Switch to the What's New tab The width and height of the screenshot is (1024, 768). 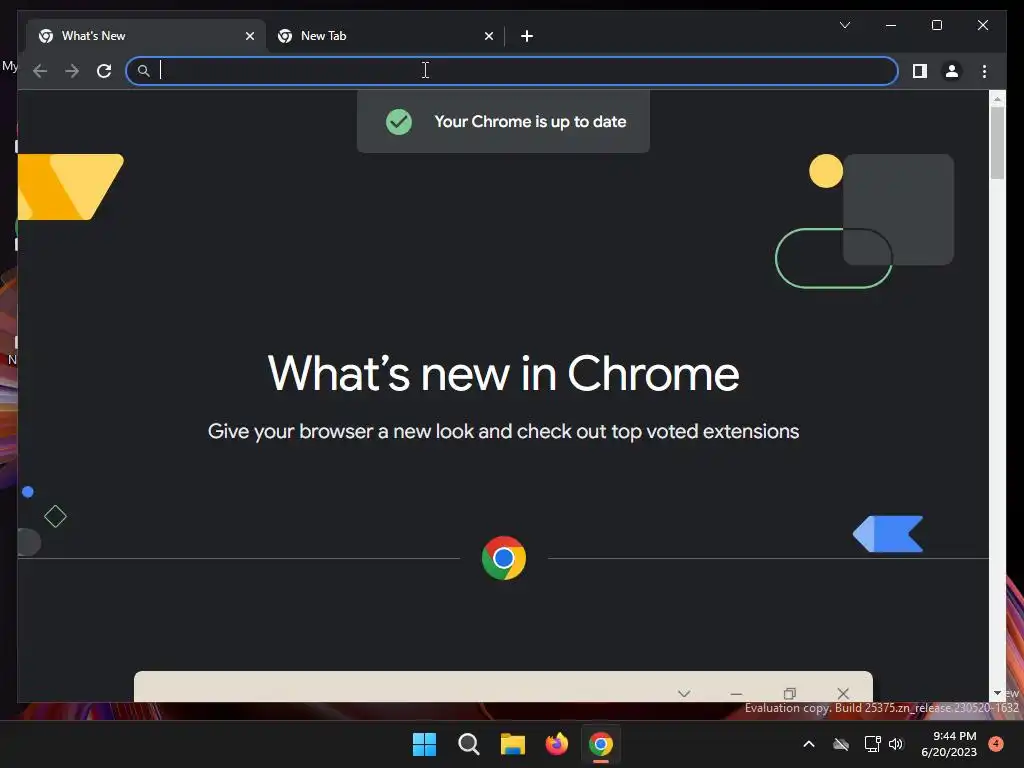click(x=146, y=36)
